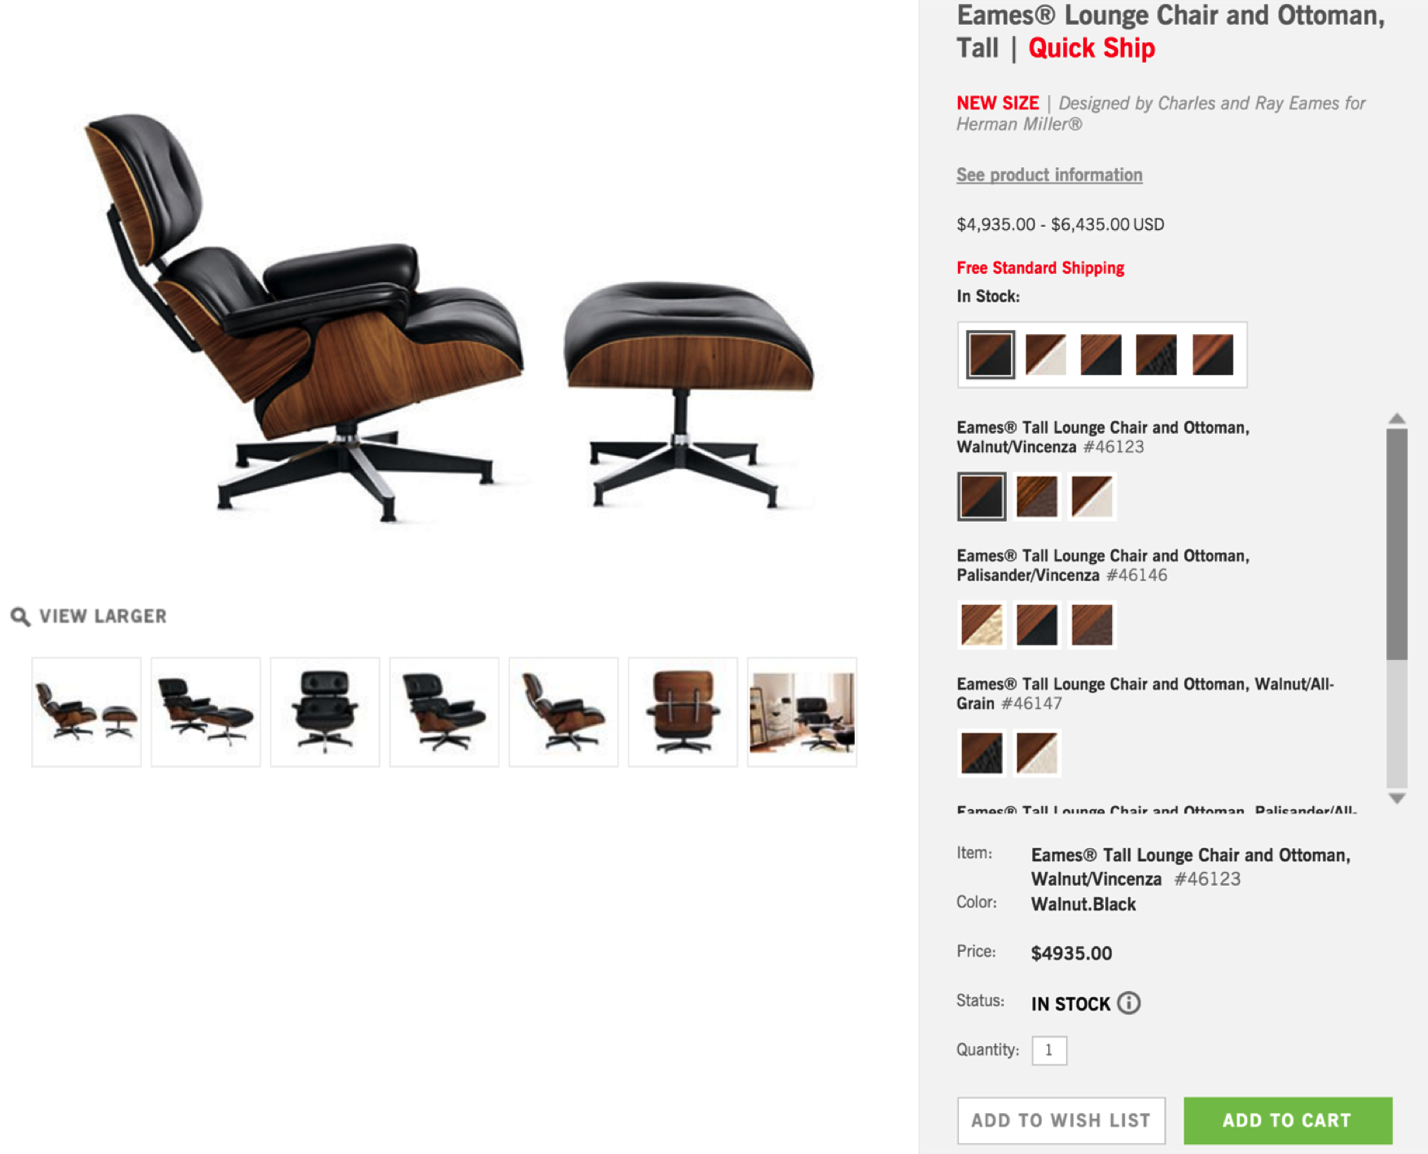Click the scroll down arrow in product list
This screenshot has width=1428, height=1154.
(x=1397, y=798)
